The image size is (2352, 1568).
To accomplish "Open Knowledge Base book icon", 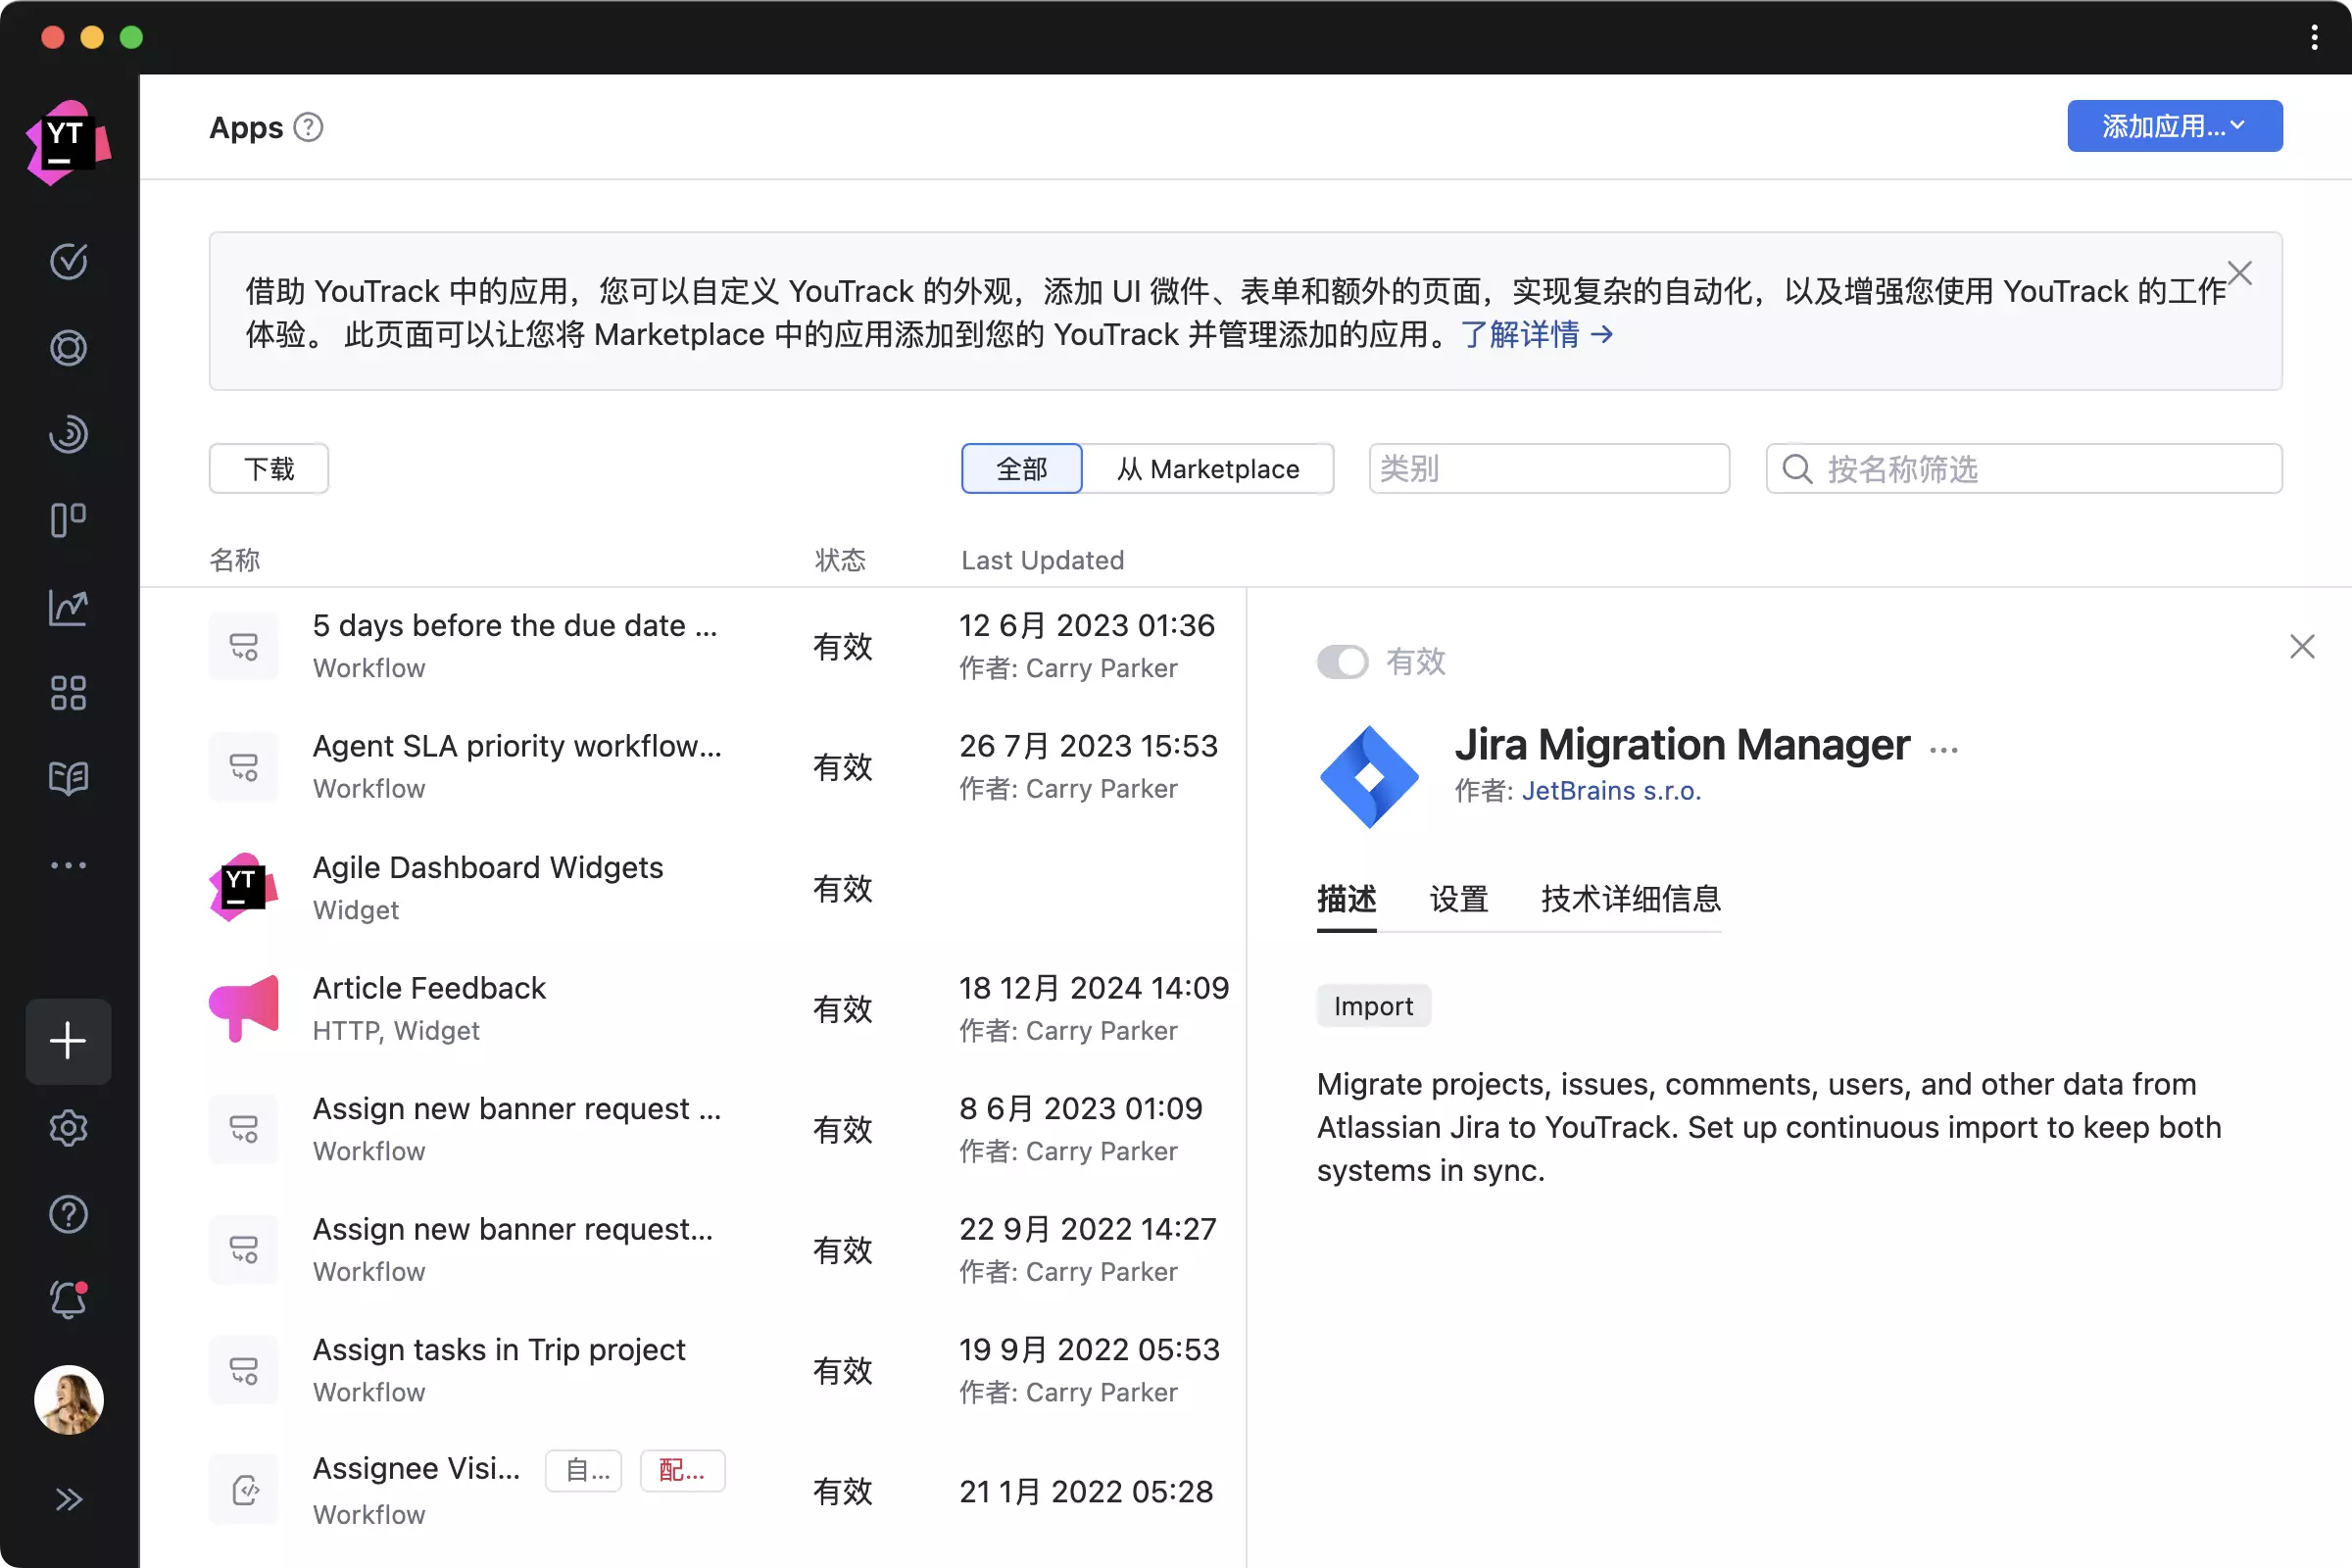I will tap(68, 778).
